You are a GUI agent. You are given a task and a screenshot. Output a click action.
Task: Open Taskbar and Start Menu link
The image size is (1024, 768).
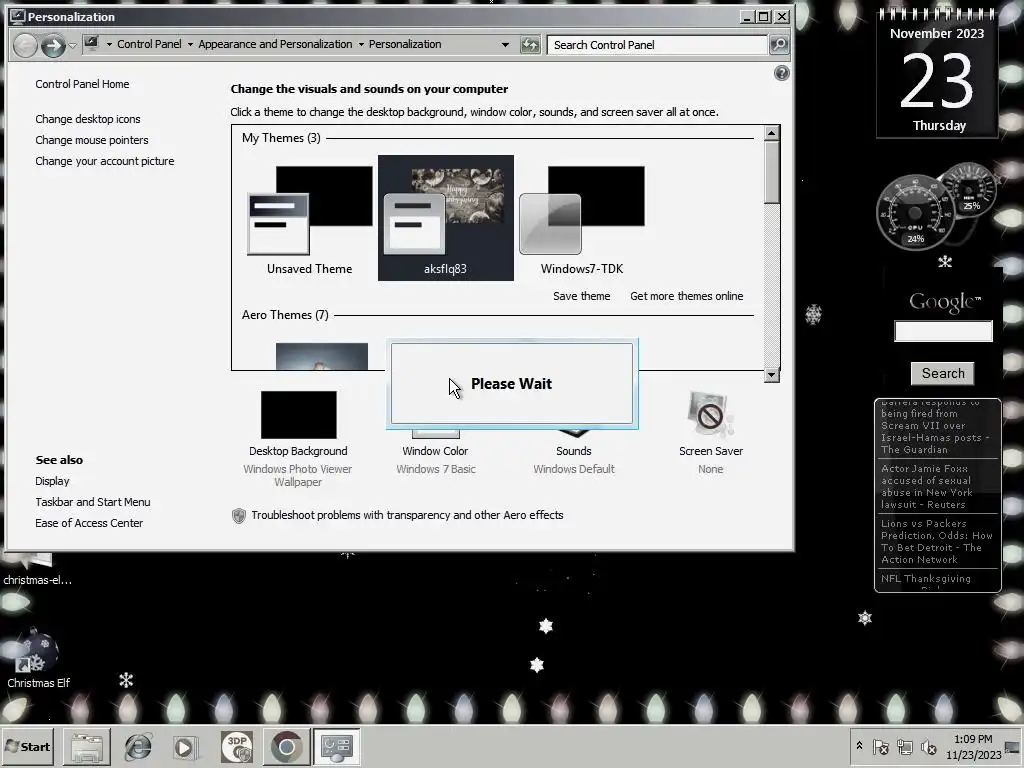(93, 502)
